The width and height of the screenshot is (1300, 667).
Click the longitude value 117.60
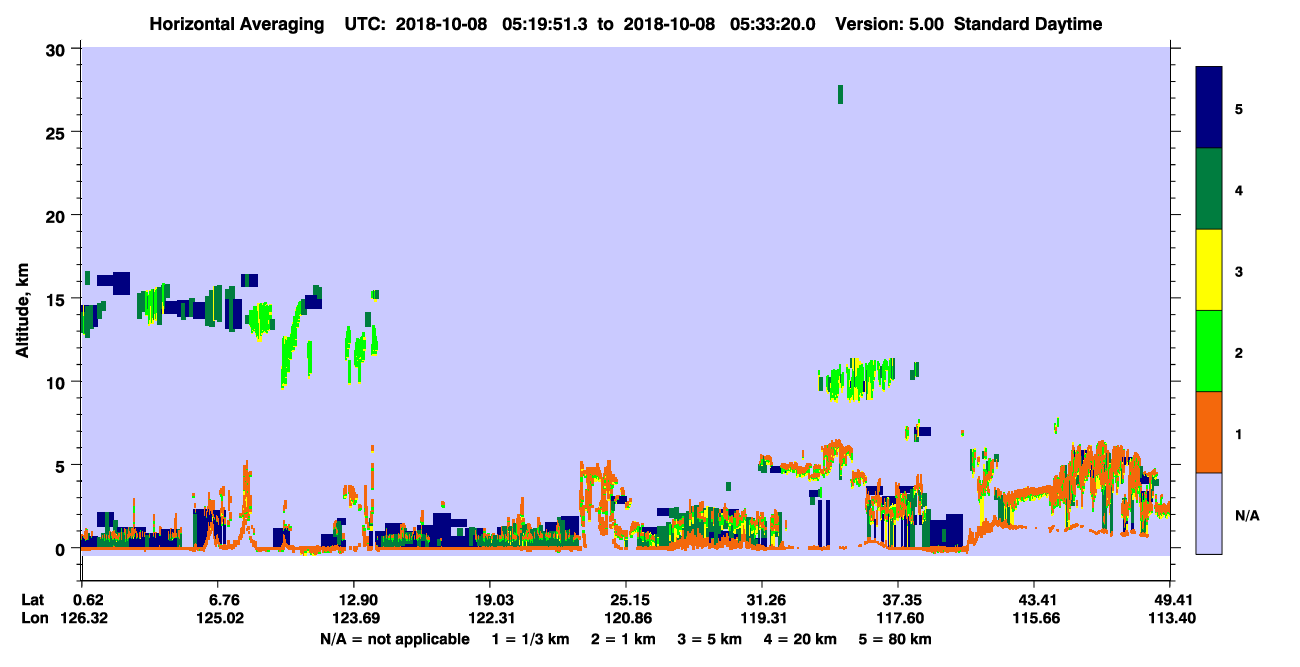pyautogui.click(x=898, y=618)
